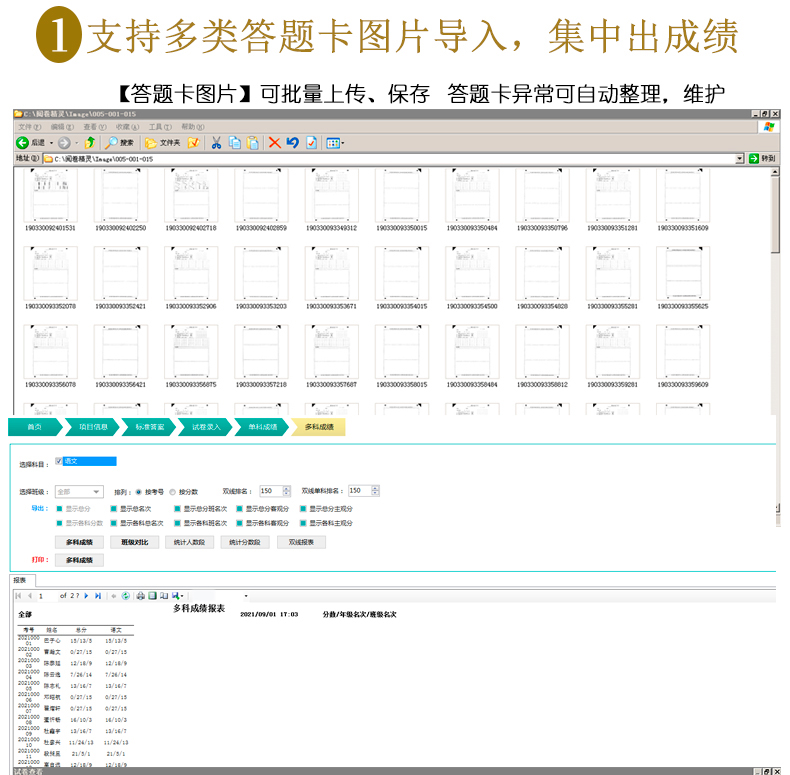Refresh the report with the green icon
Viewport: 790px width, 775px height.
pos(125,596)
